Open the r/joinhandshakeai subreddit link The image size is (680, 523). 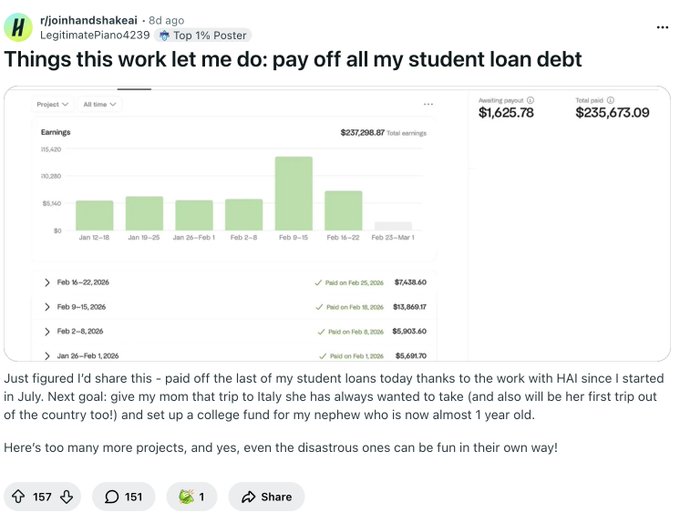click(88, 19)
